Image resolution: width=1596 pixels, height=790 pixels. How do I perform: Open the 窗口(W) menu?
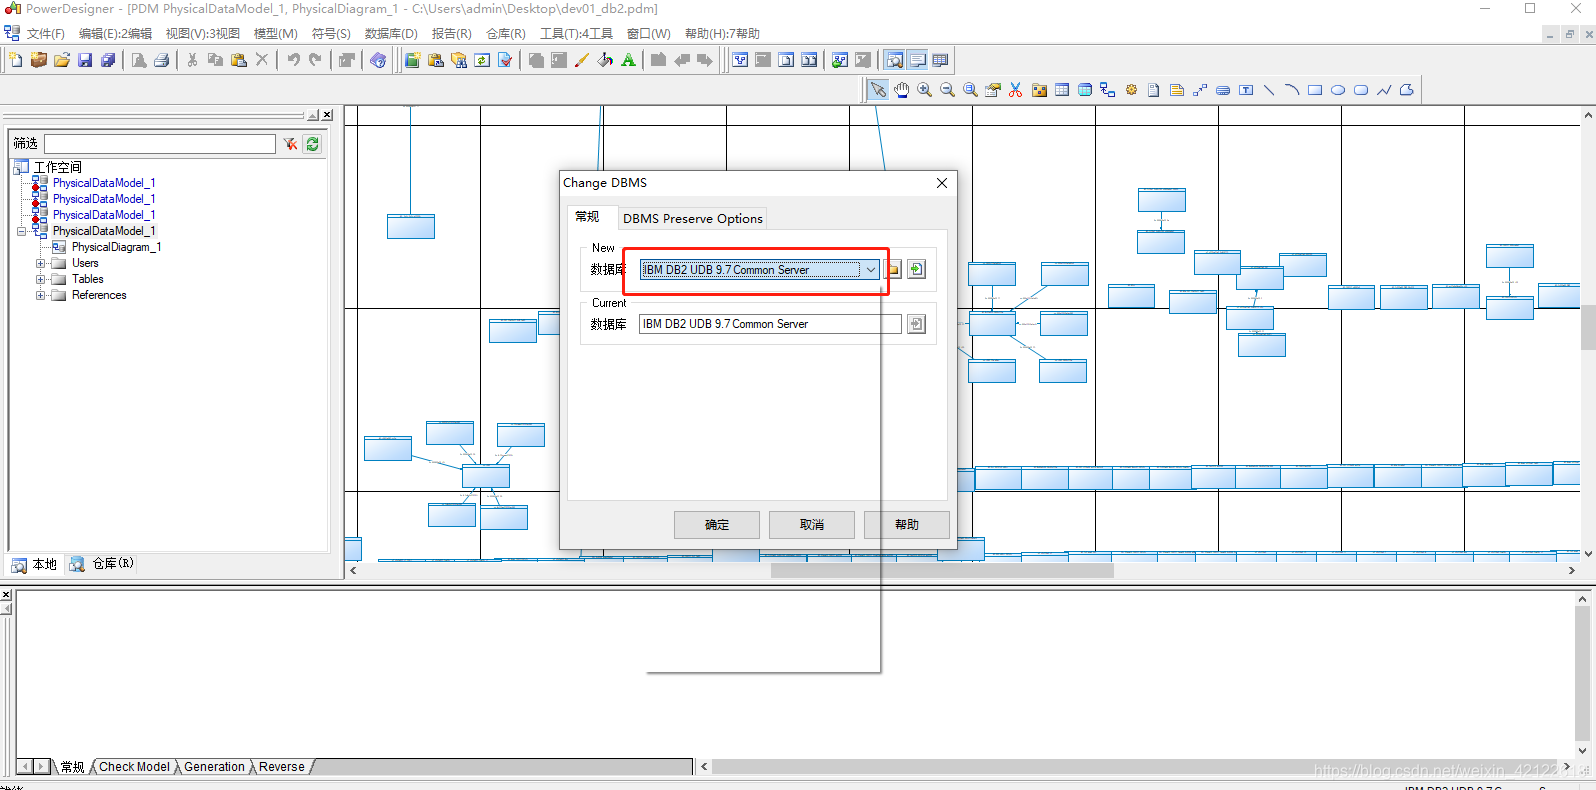coord(649,34)
